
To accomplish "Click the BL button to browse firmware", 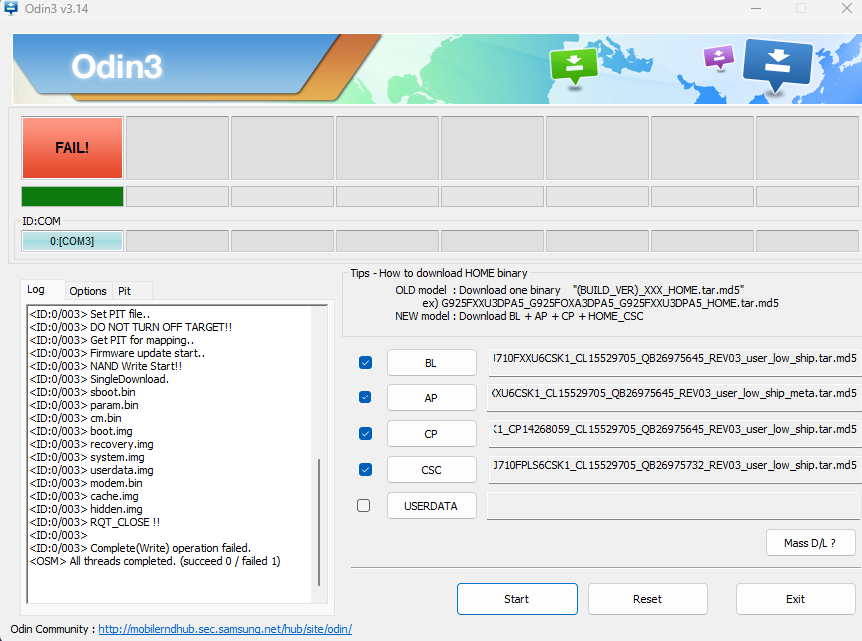I will 432,363.
